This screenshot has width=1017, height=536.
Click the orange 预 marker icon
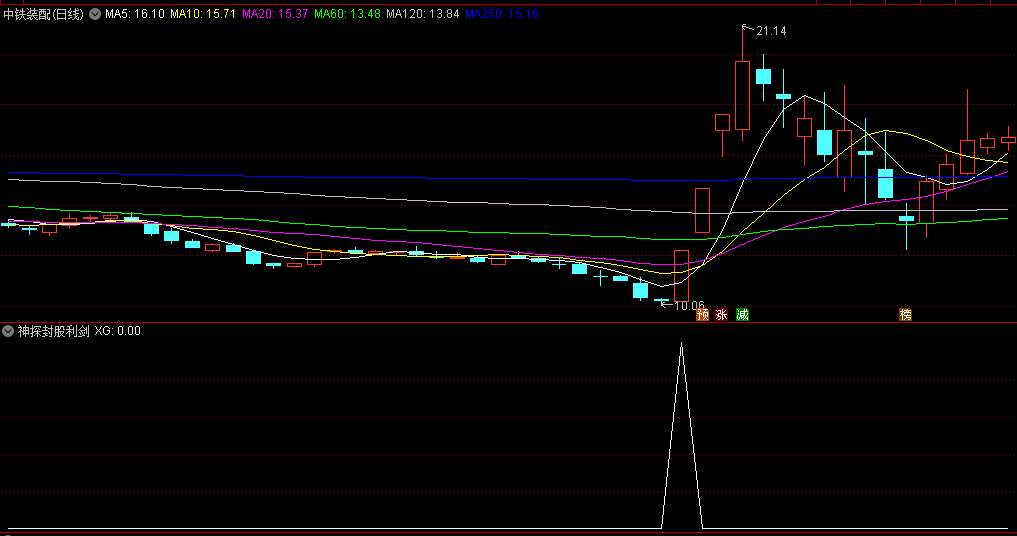pyautogui.click(x=702, y=315)
